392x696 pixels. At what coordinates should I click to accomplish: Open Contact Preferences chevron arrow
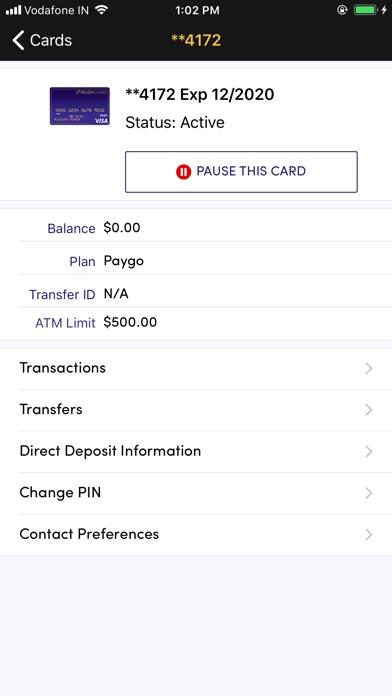tap(368, 534)
